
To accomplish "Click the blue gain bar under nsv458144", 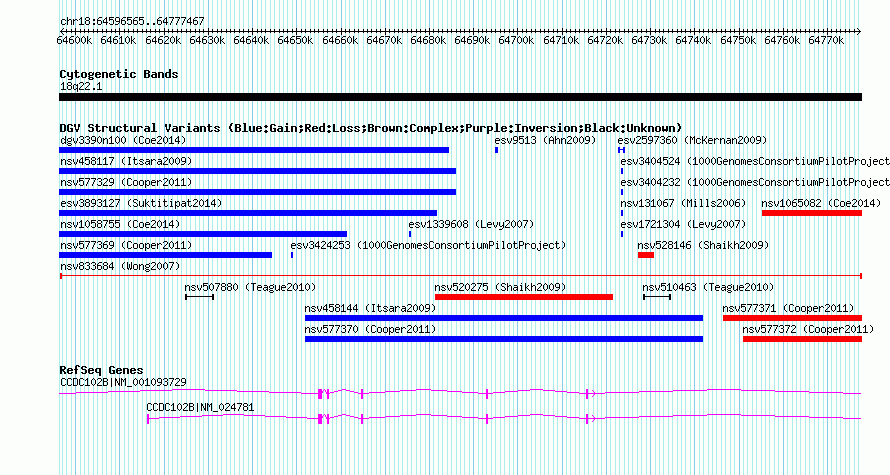I will tap(504, 318).
